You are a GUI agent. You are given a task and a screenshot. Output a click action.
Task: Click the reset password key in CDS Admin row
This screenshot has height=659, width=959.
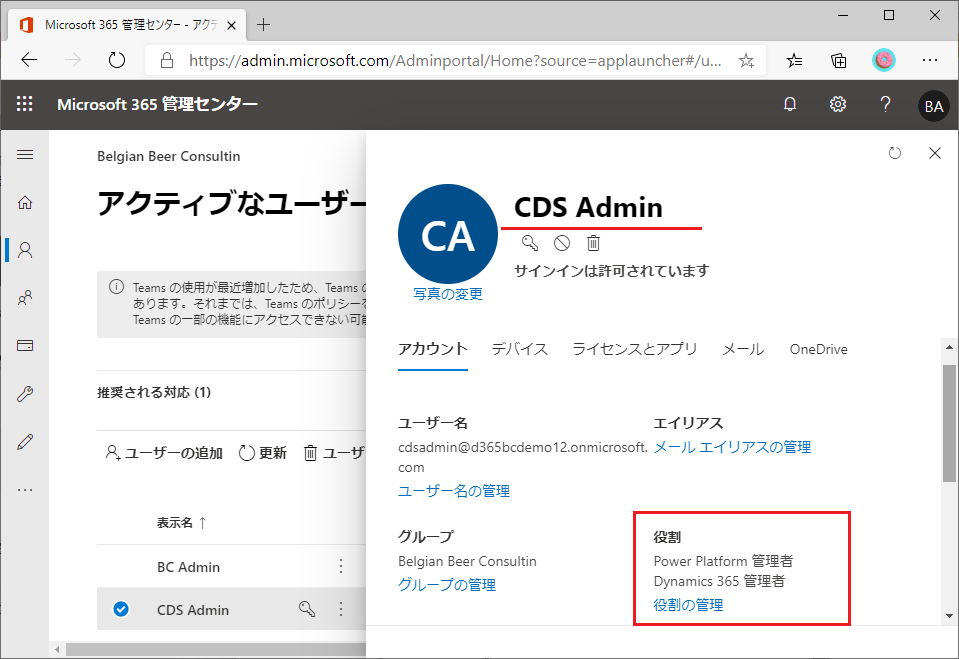coord(307,609)
